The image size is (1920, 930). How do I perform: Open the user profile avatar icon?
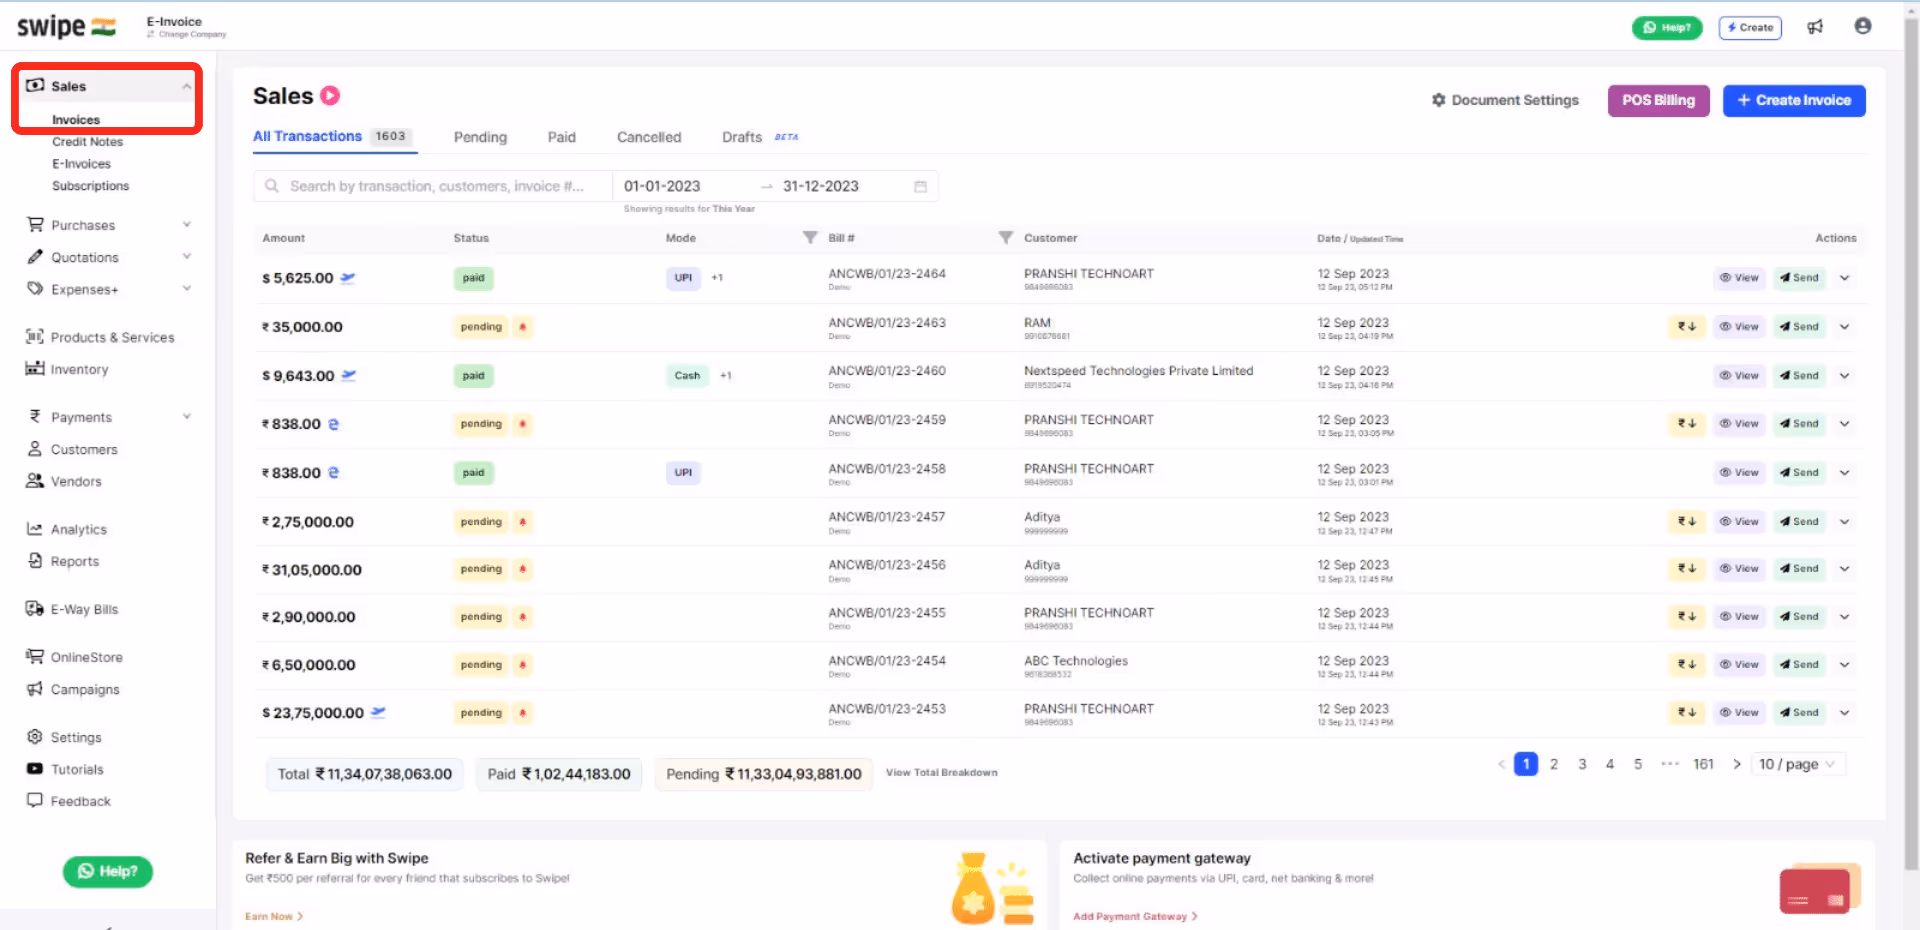[x=1862, y=26]
